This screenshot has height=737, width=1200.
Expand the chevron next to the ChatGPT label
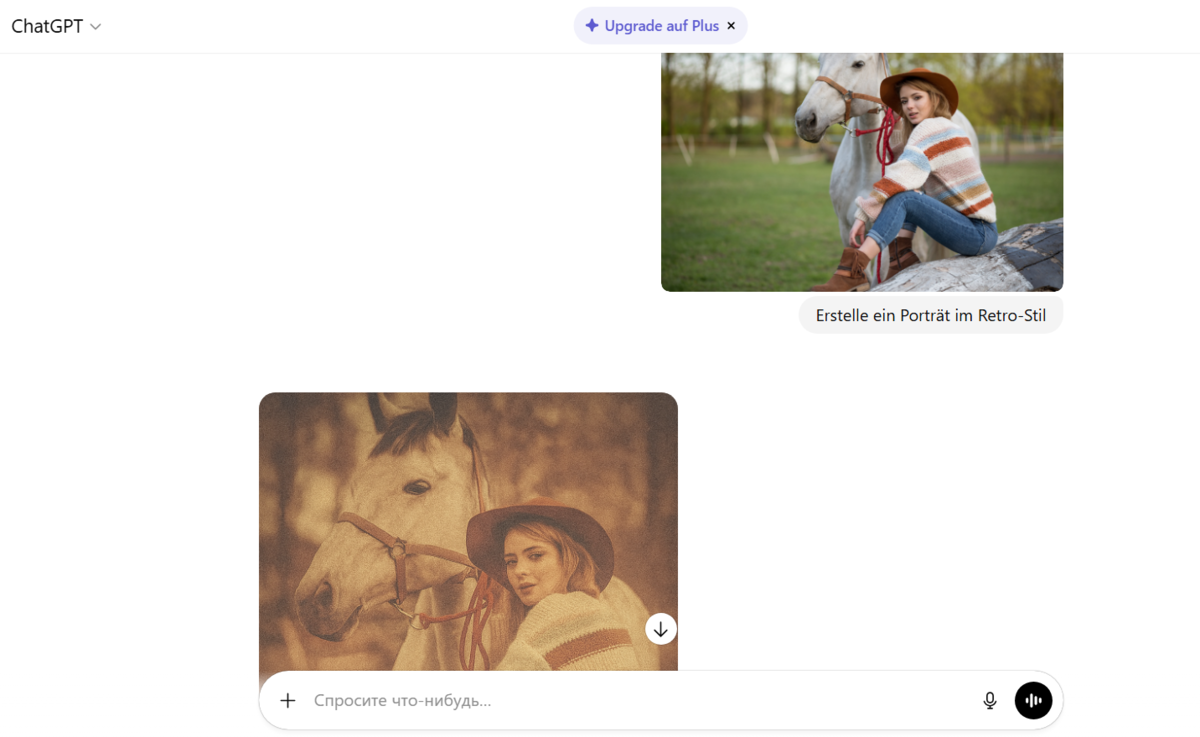point(95,27)
